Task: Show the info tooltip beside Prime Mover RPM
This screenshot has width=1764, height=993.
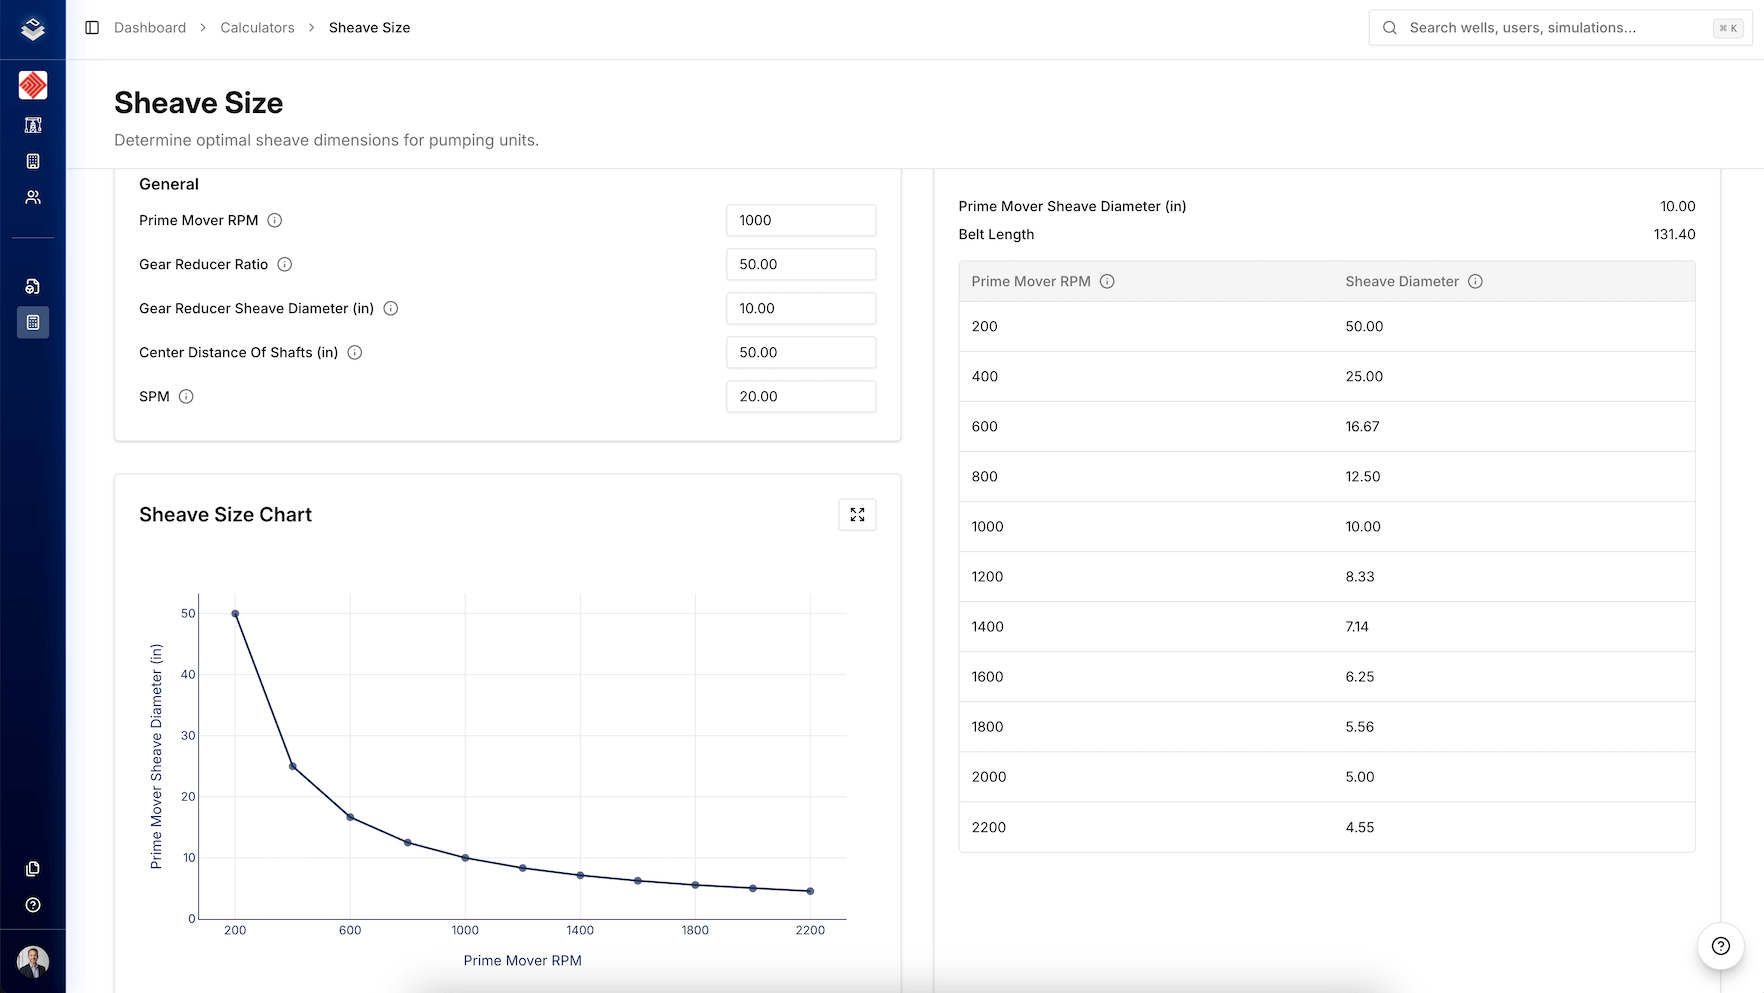Action: 275,220
